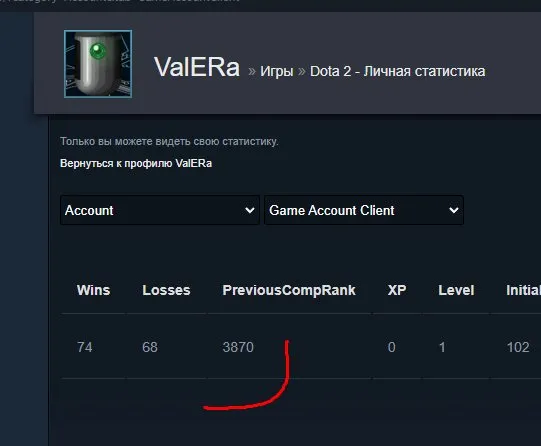This screenshot has width=541, height=446.
Task: Click the chevron arrow on Account dropdown
Action: [x=249, y=210]
